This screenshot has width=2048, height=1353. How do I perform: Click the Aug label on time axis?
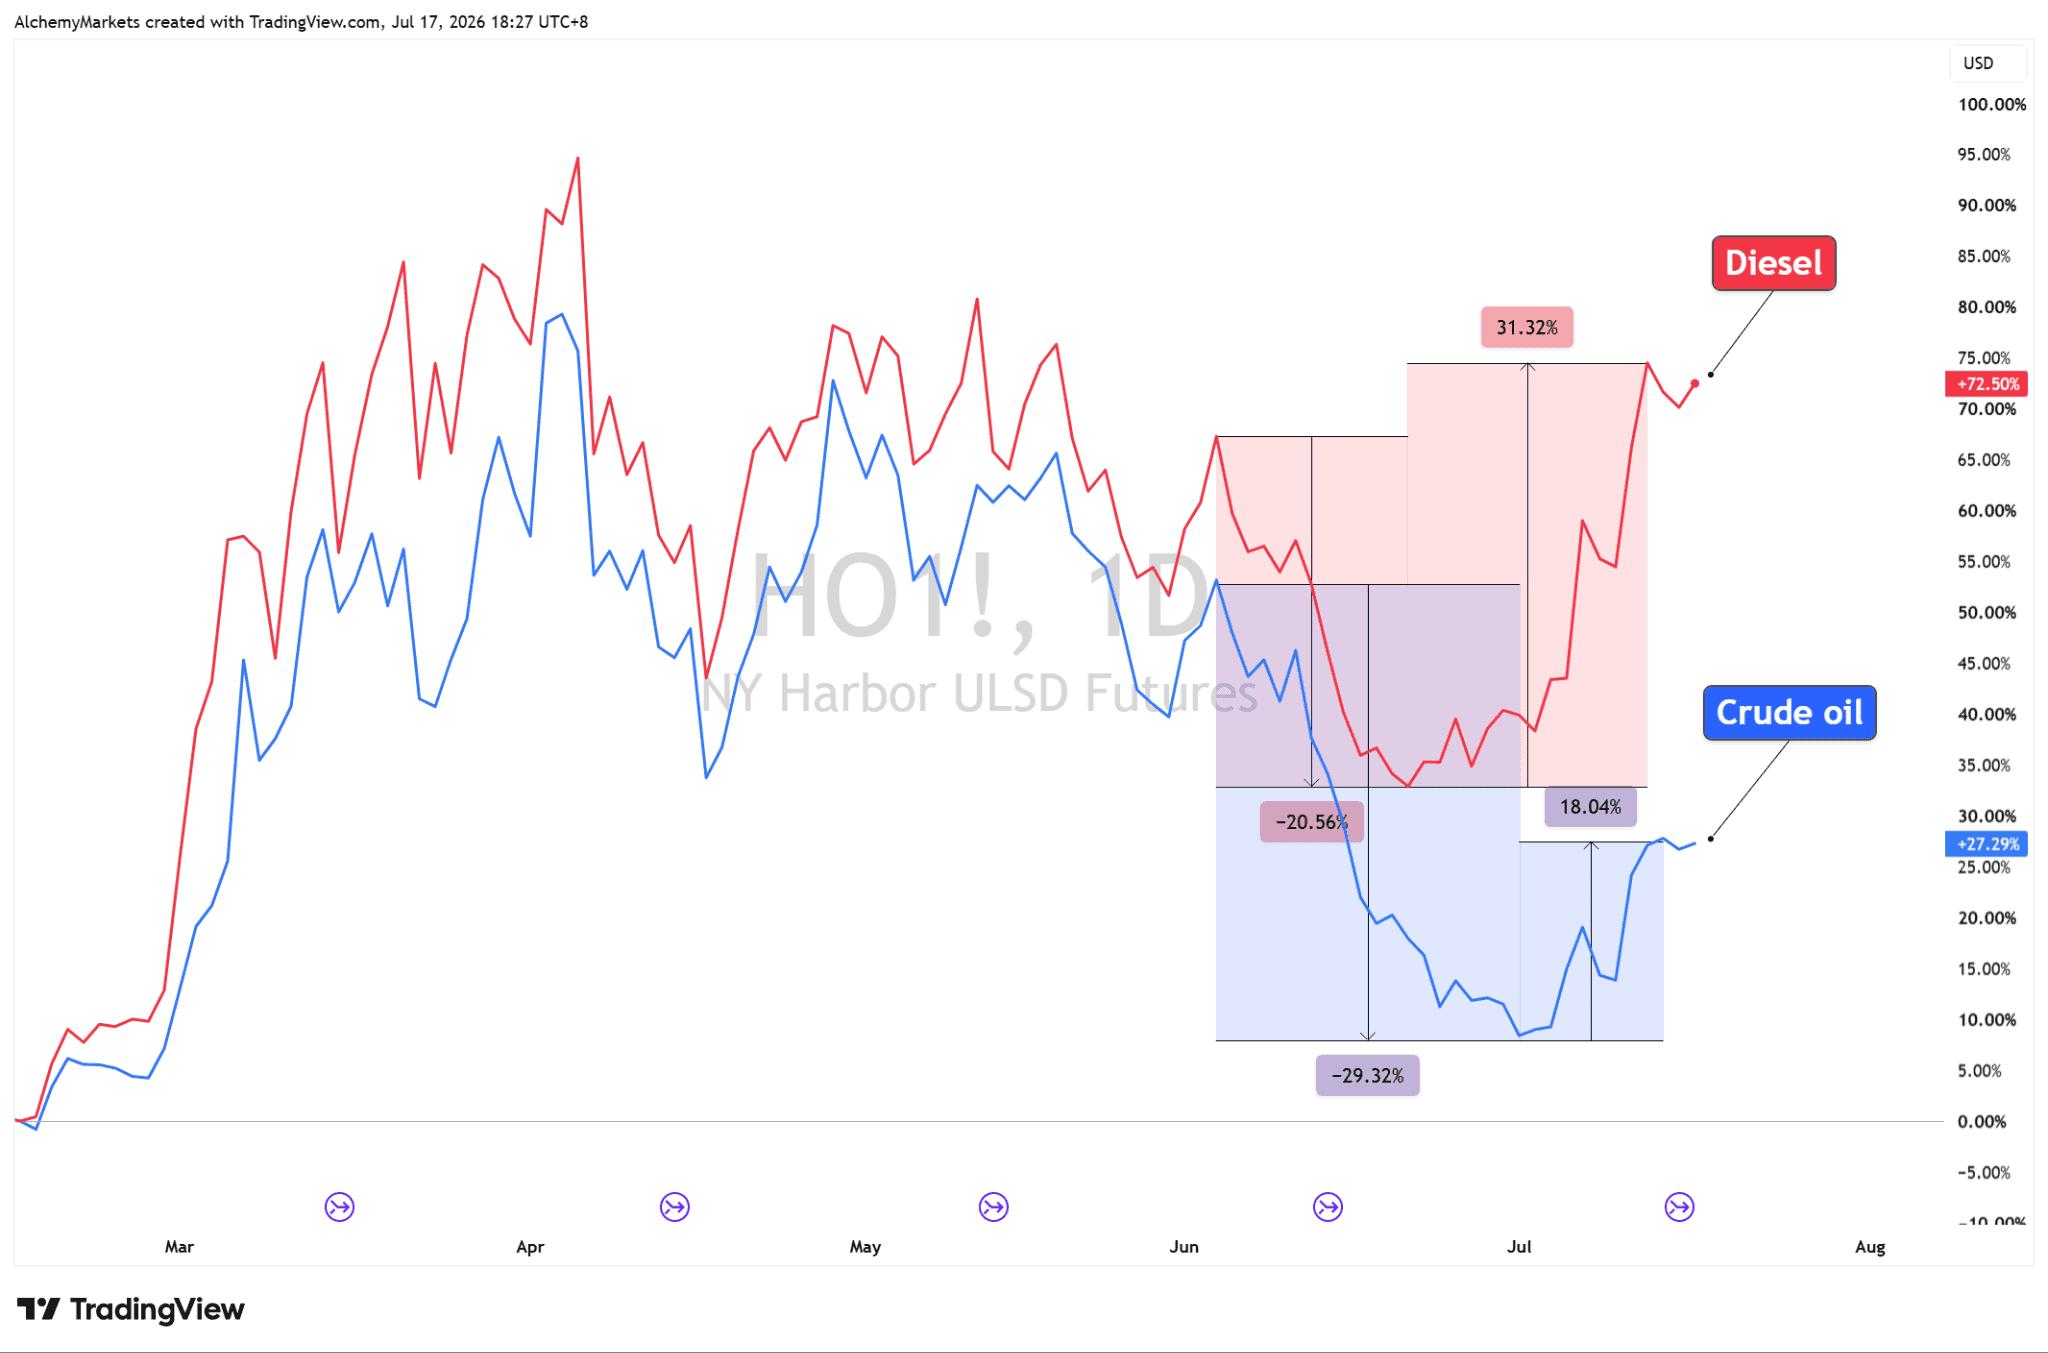point(1869,1246)
